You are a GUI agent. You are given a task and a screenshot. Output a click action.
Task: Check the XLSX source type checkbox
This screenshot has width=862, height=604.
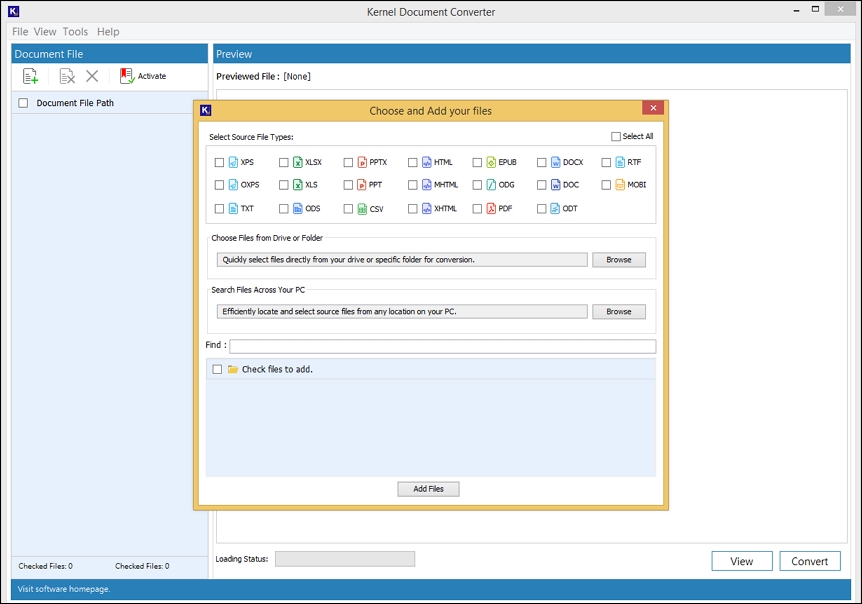click(x=284, y=163)
